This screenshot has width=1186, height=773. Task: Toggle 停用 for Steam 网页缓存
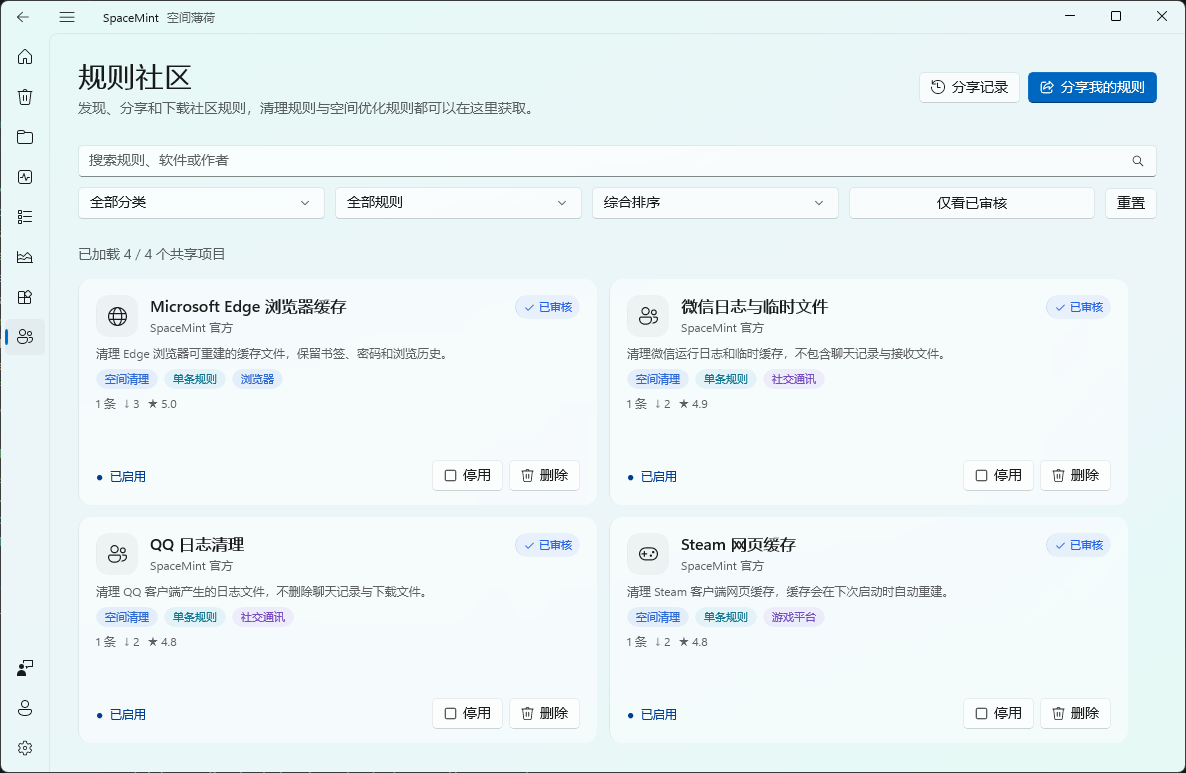point(998,714)
